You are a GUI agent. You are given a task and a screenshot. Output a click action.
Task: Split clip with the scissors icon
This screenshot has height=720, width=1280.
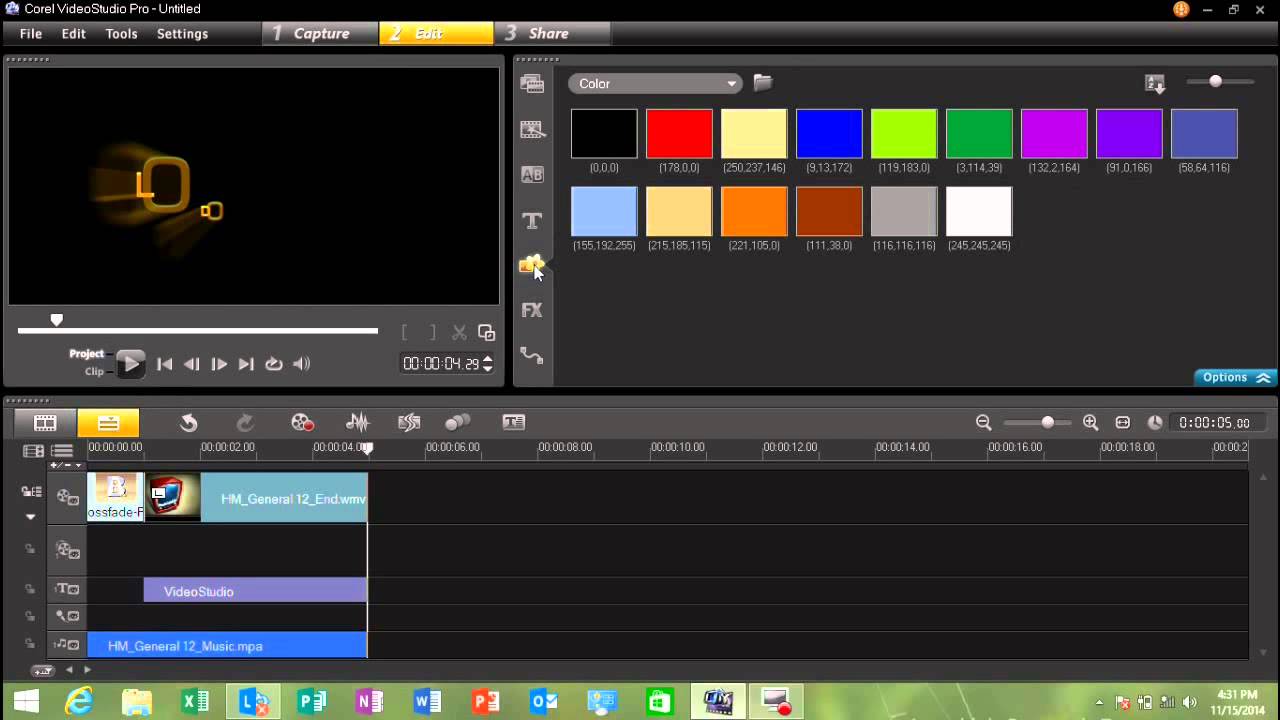(459, 332)
